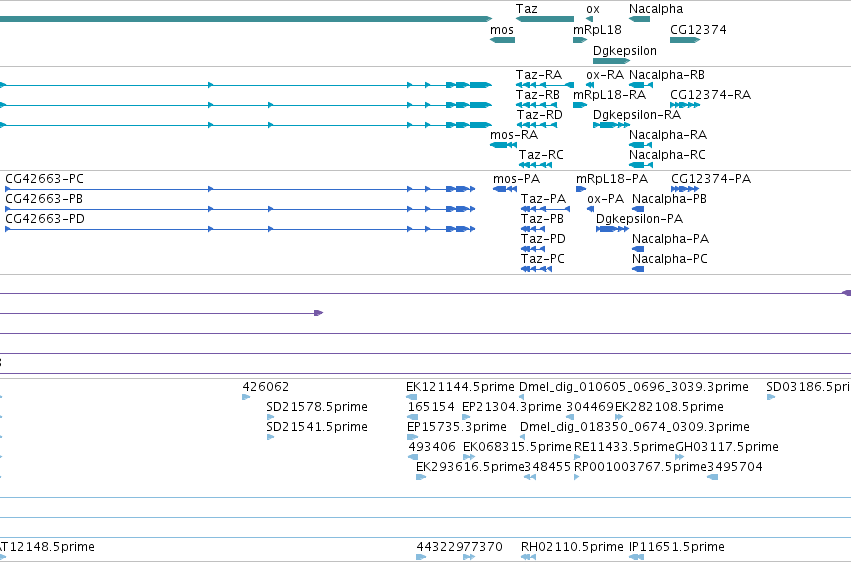
Task: Select the ox-PA protein feature
Action: (x=590, y=209)
